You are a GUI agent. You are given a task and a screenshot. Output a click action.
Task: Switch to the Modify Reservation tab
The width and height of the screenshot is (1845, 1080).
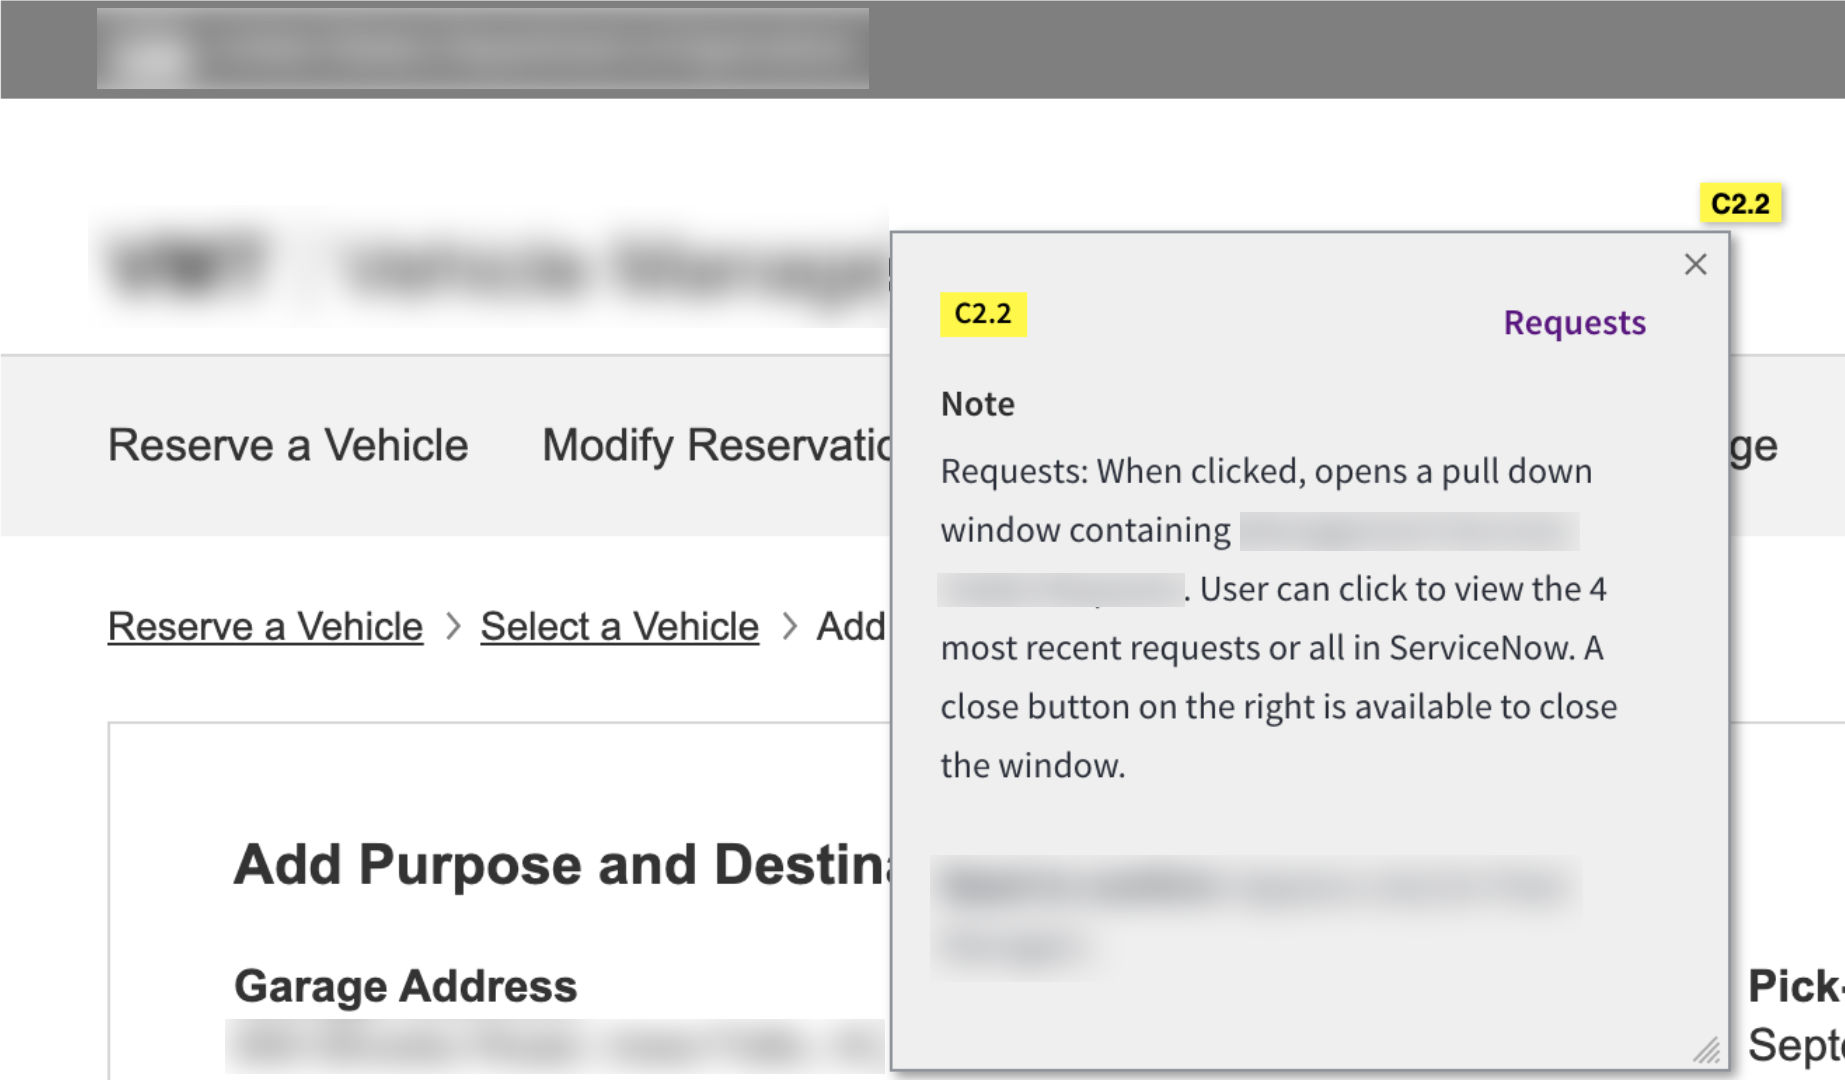click(716, 445)
